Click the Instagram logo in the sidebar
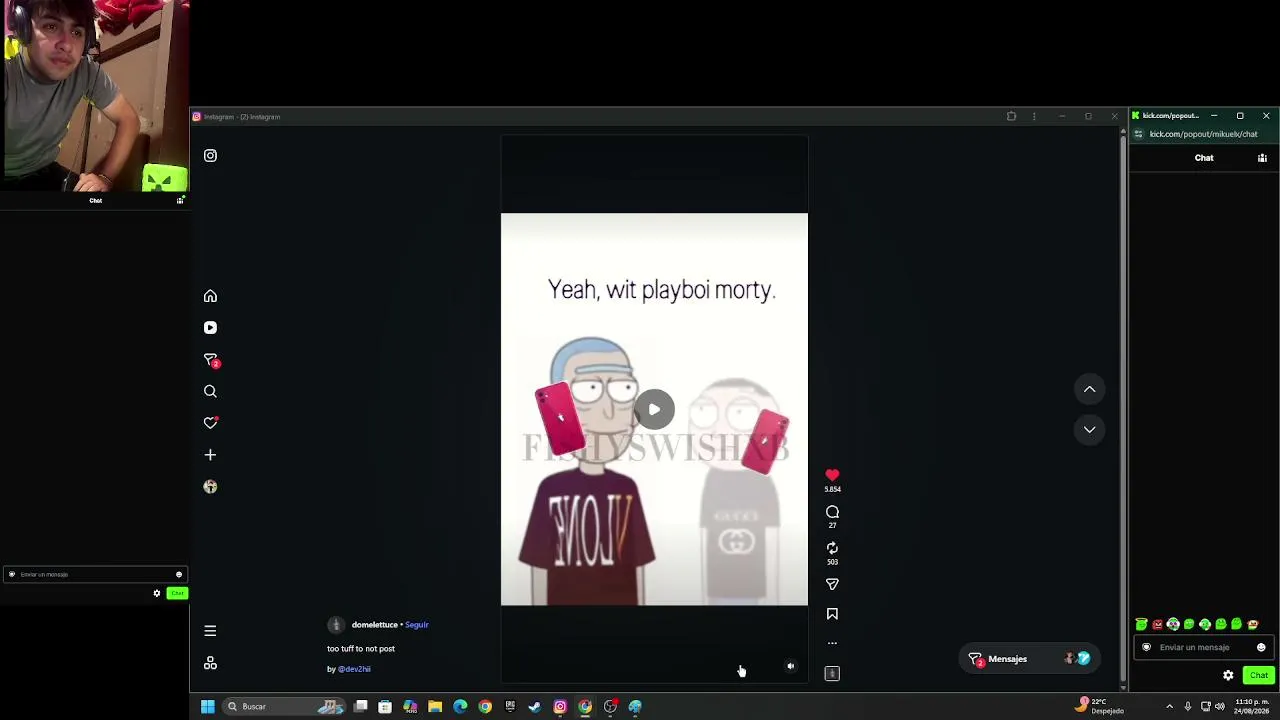This screenshot has width=1280, height=720. click(x=210, y=156)
